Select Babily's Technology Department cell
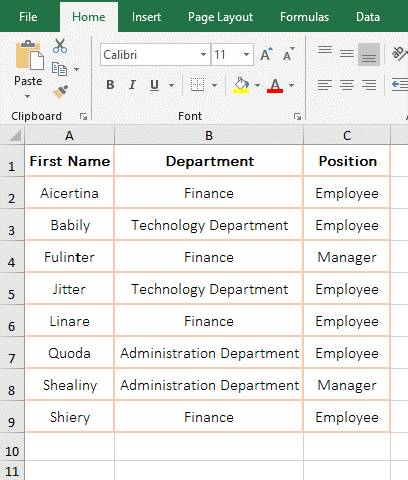Image resolution: width=408 pixels, height=480 pixels. pyautogui.click(x=209, y=225)
